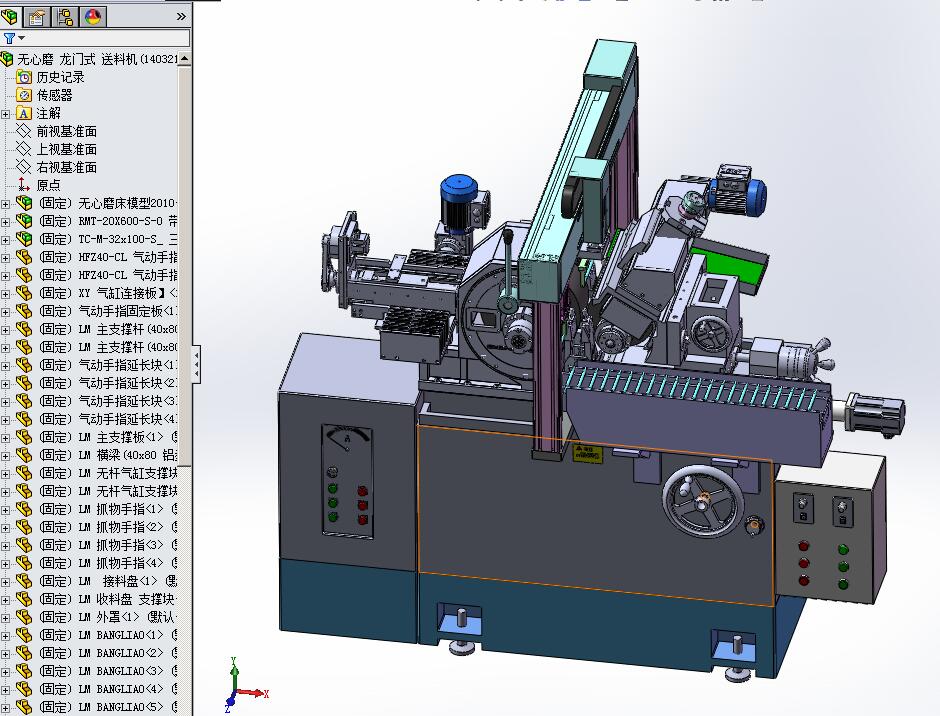Collapse the feature tree panel using splitter handle
940x716 pixels.
pyautogui.click(x=195, y=363)
